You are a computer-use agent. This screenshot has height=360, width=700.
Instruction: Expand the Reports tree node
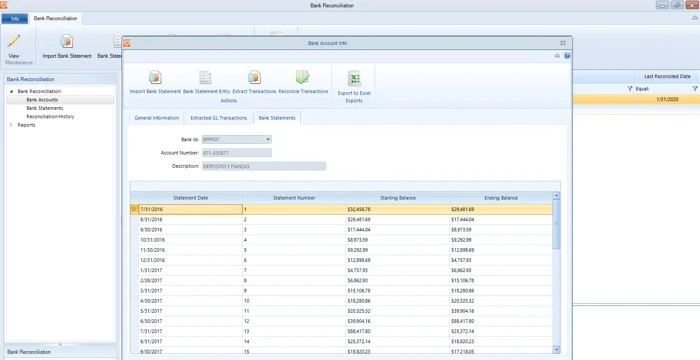coord(11,125)
